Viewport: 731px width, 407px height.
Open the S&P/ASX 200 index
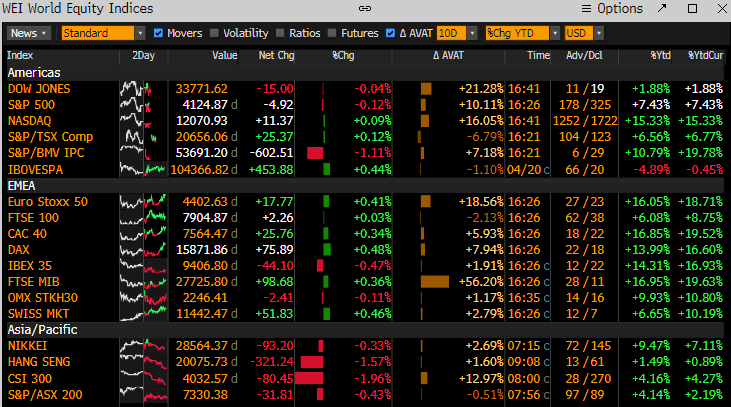click(45, 395)
